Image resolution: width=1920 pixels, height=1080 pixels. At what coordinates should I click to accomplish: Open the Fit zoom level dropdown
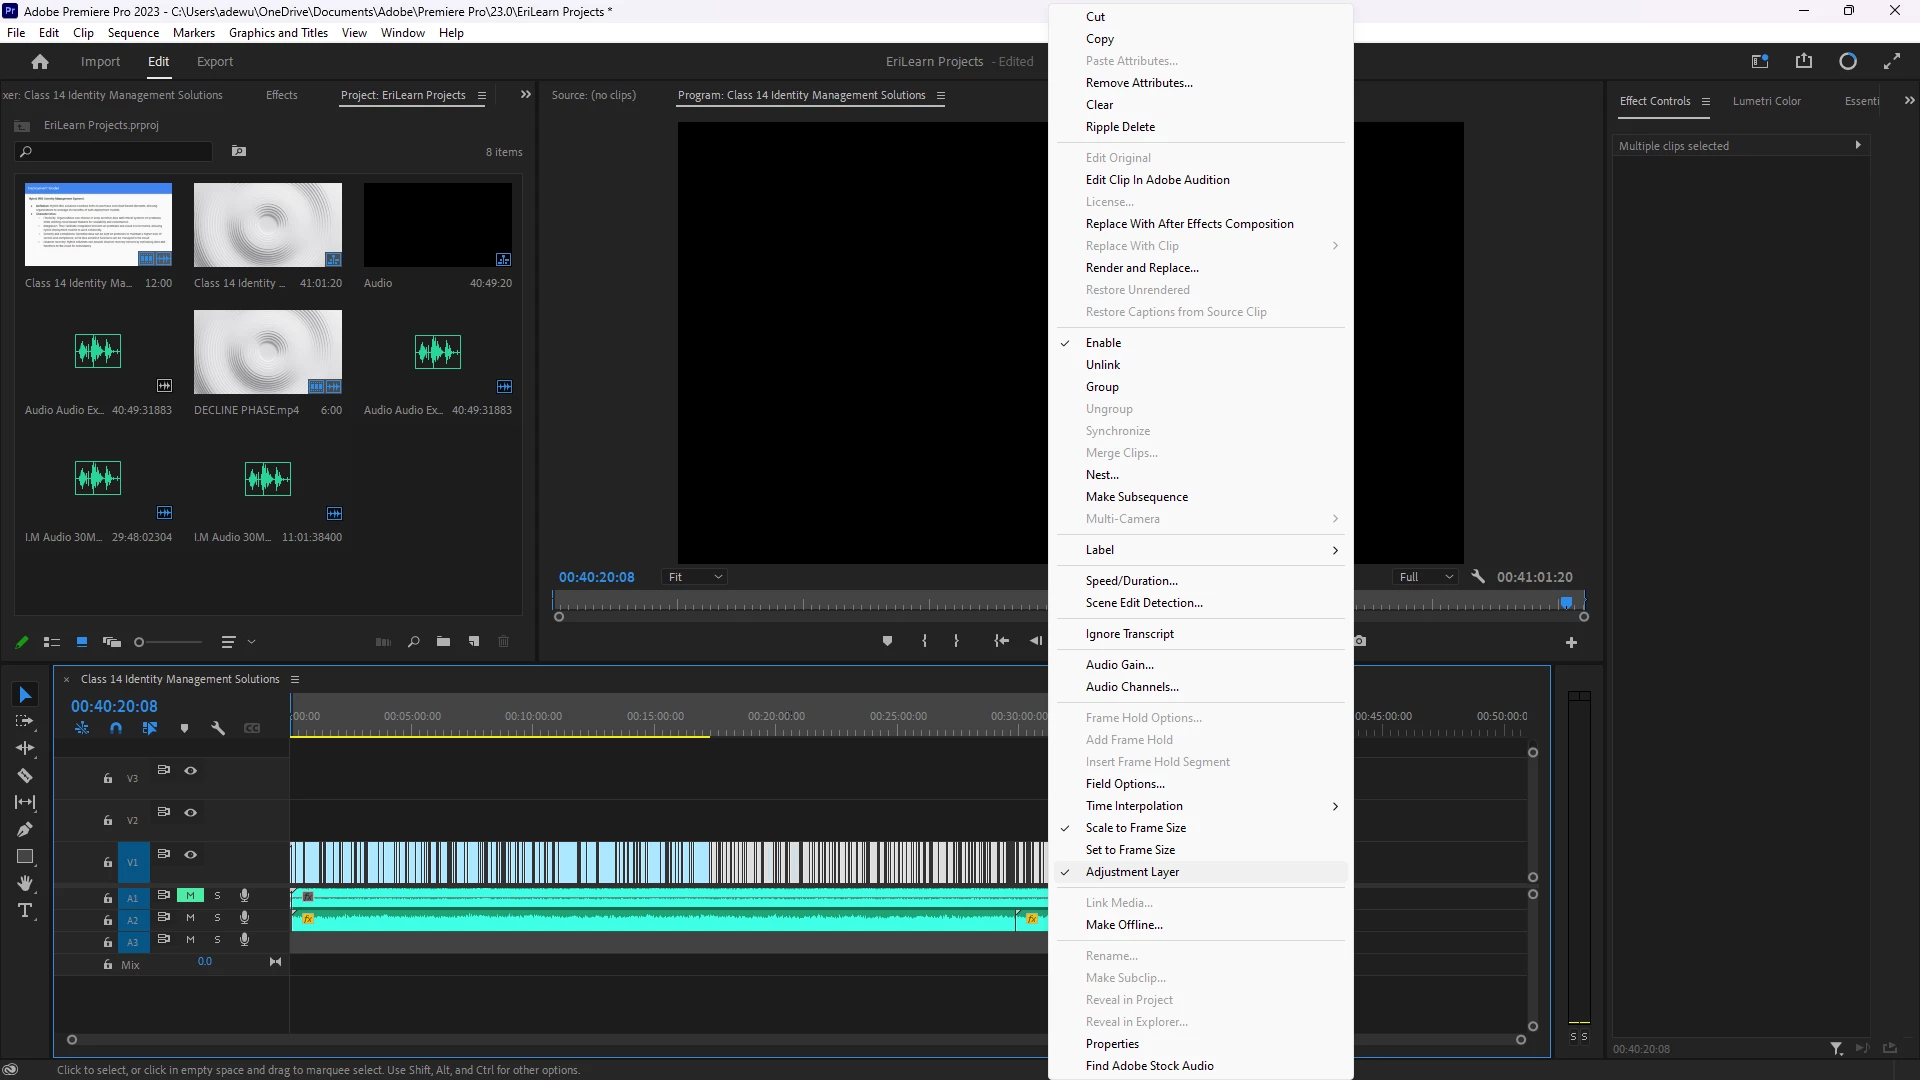694,577
